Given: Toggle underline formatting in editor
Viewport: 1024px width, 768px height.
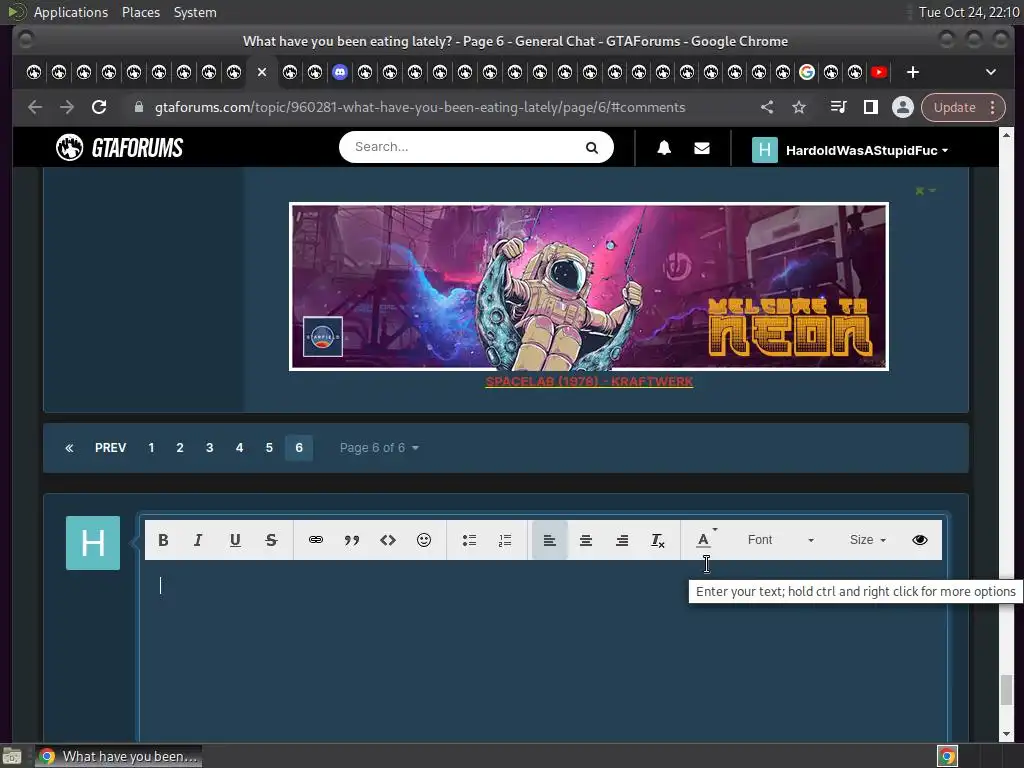Looking at the screenshot, I should (235, 540).
